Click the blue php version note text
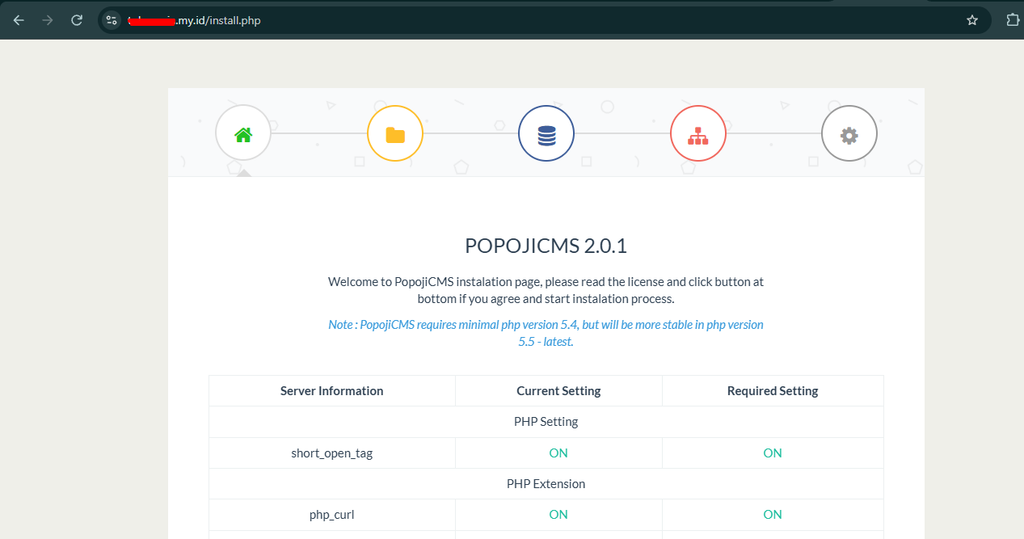This screenshot has width=1024, height=539. (x=546, y=333)
